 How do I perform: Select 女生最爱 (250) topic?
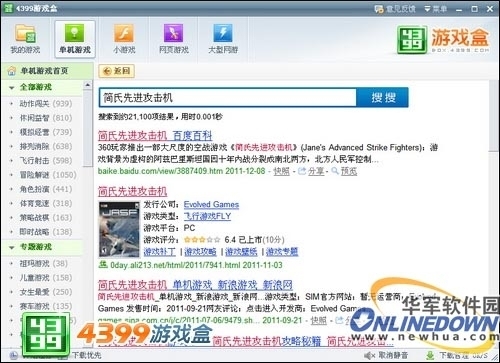(x=46, y=292)
